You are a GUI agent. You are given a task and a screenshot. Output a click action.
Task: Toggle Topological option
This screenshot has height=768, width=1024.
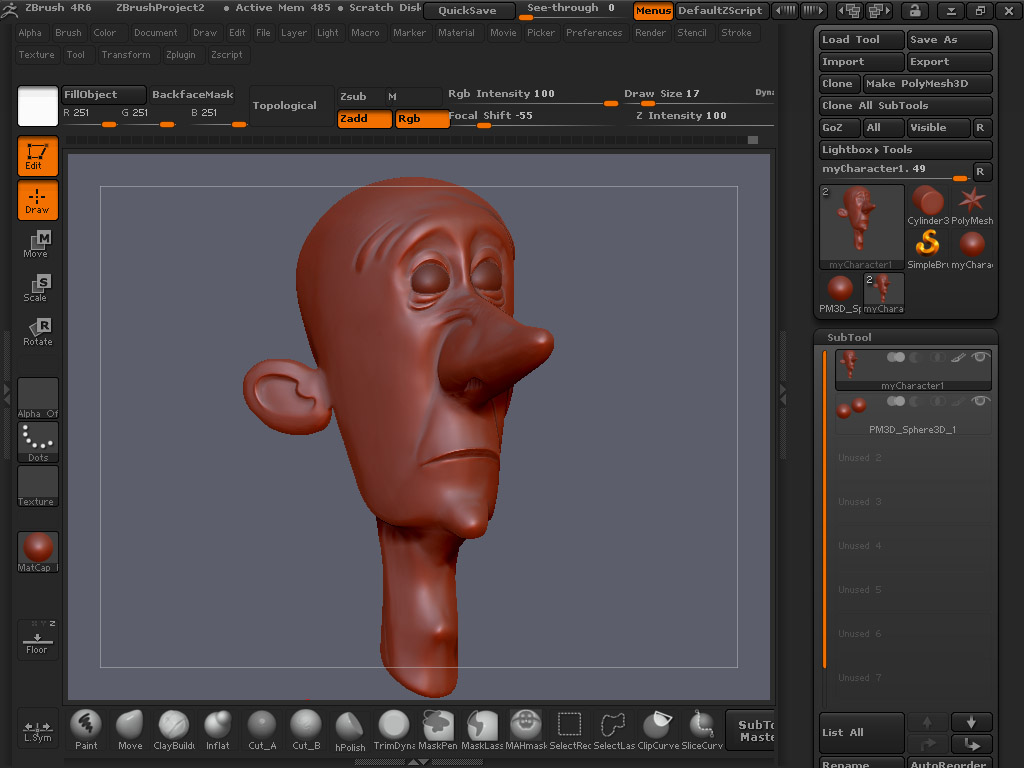(x=291, y=106)
